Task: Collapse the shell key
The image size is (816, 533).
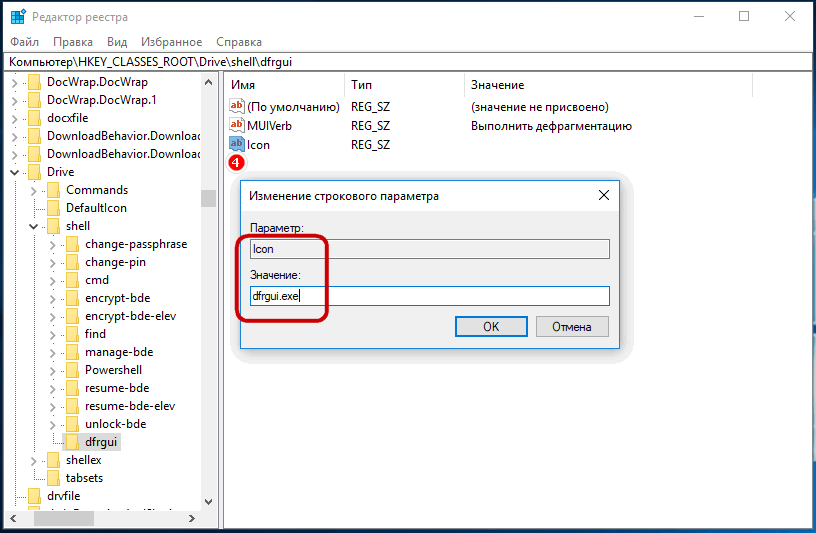Action: click(34, 226)
